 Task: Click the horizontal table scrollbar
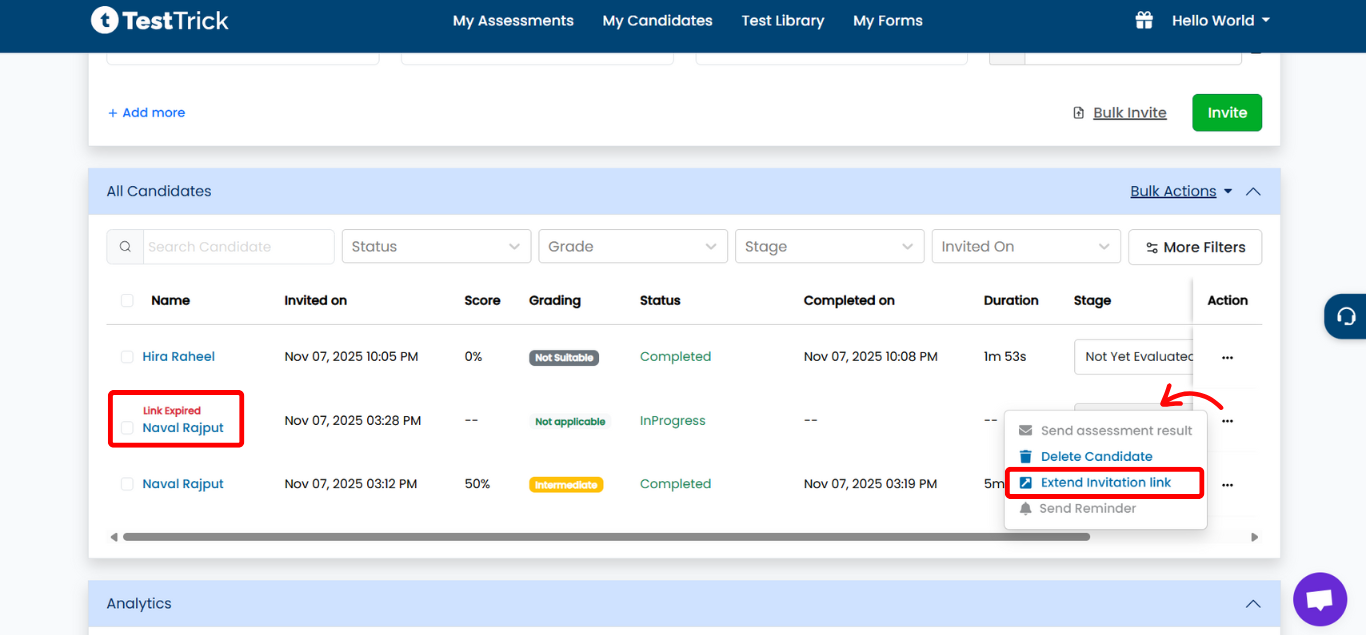click(x=606, y=537)
